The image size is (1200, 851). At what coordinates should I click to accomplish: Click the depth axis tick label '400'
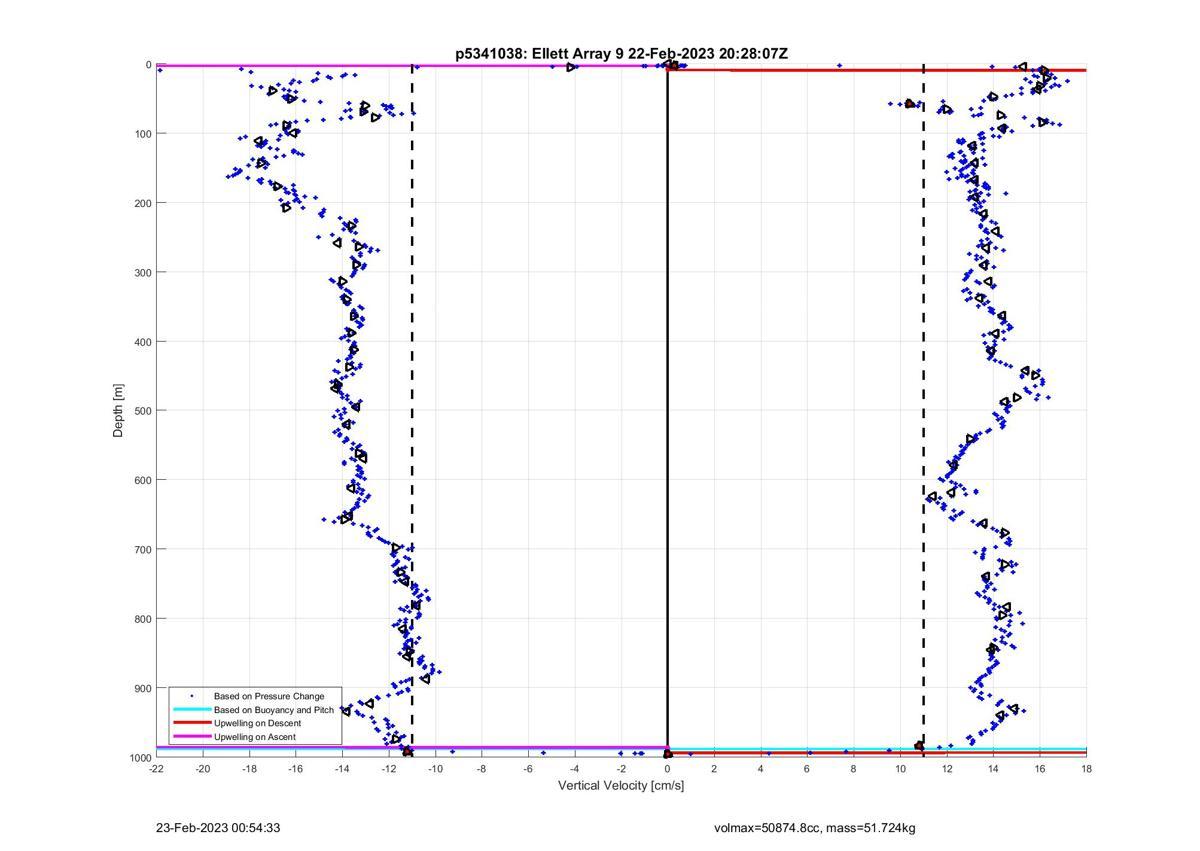point(142,342)
